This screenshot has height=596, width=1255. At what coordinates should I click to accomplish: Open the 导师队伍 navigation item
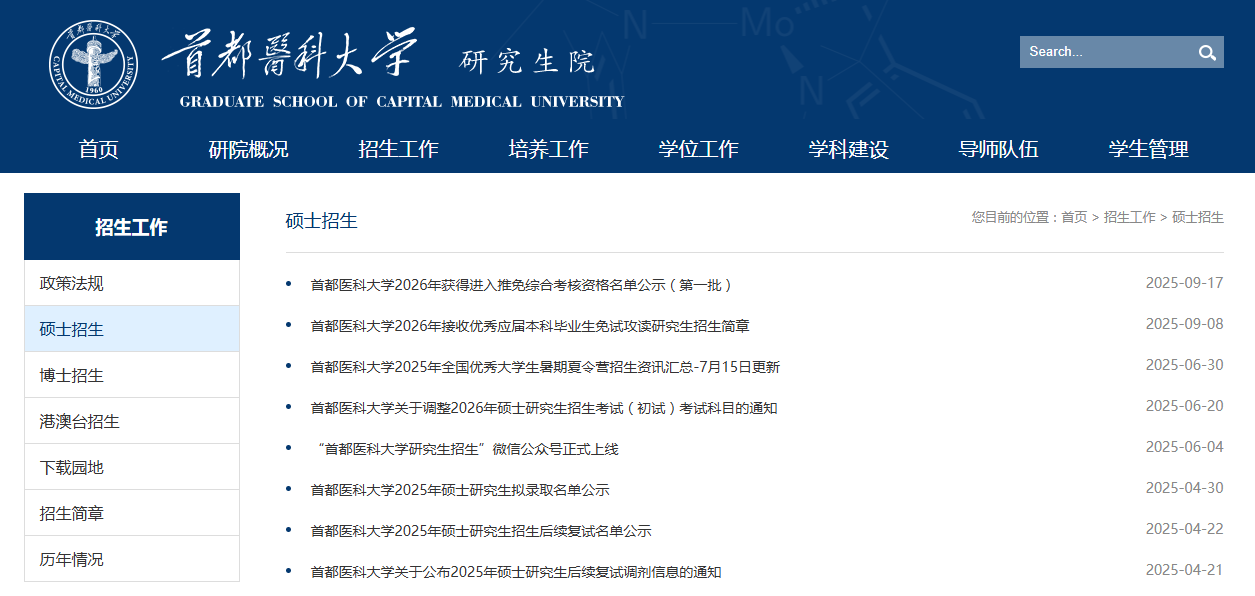[x=998, y=149]
